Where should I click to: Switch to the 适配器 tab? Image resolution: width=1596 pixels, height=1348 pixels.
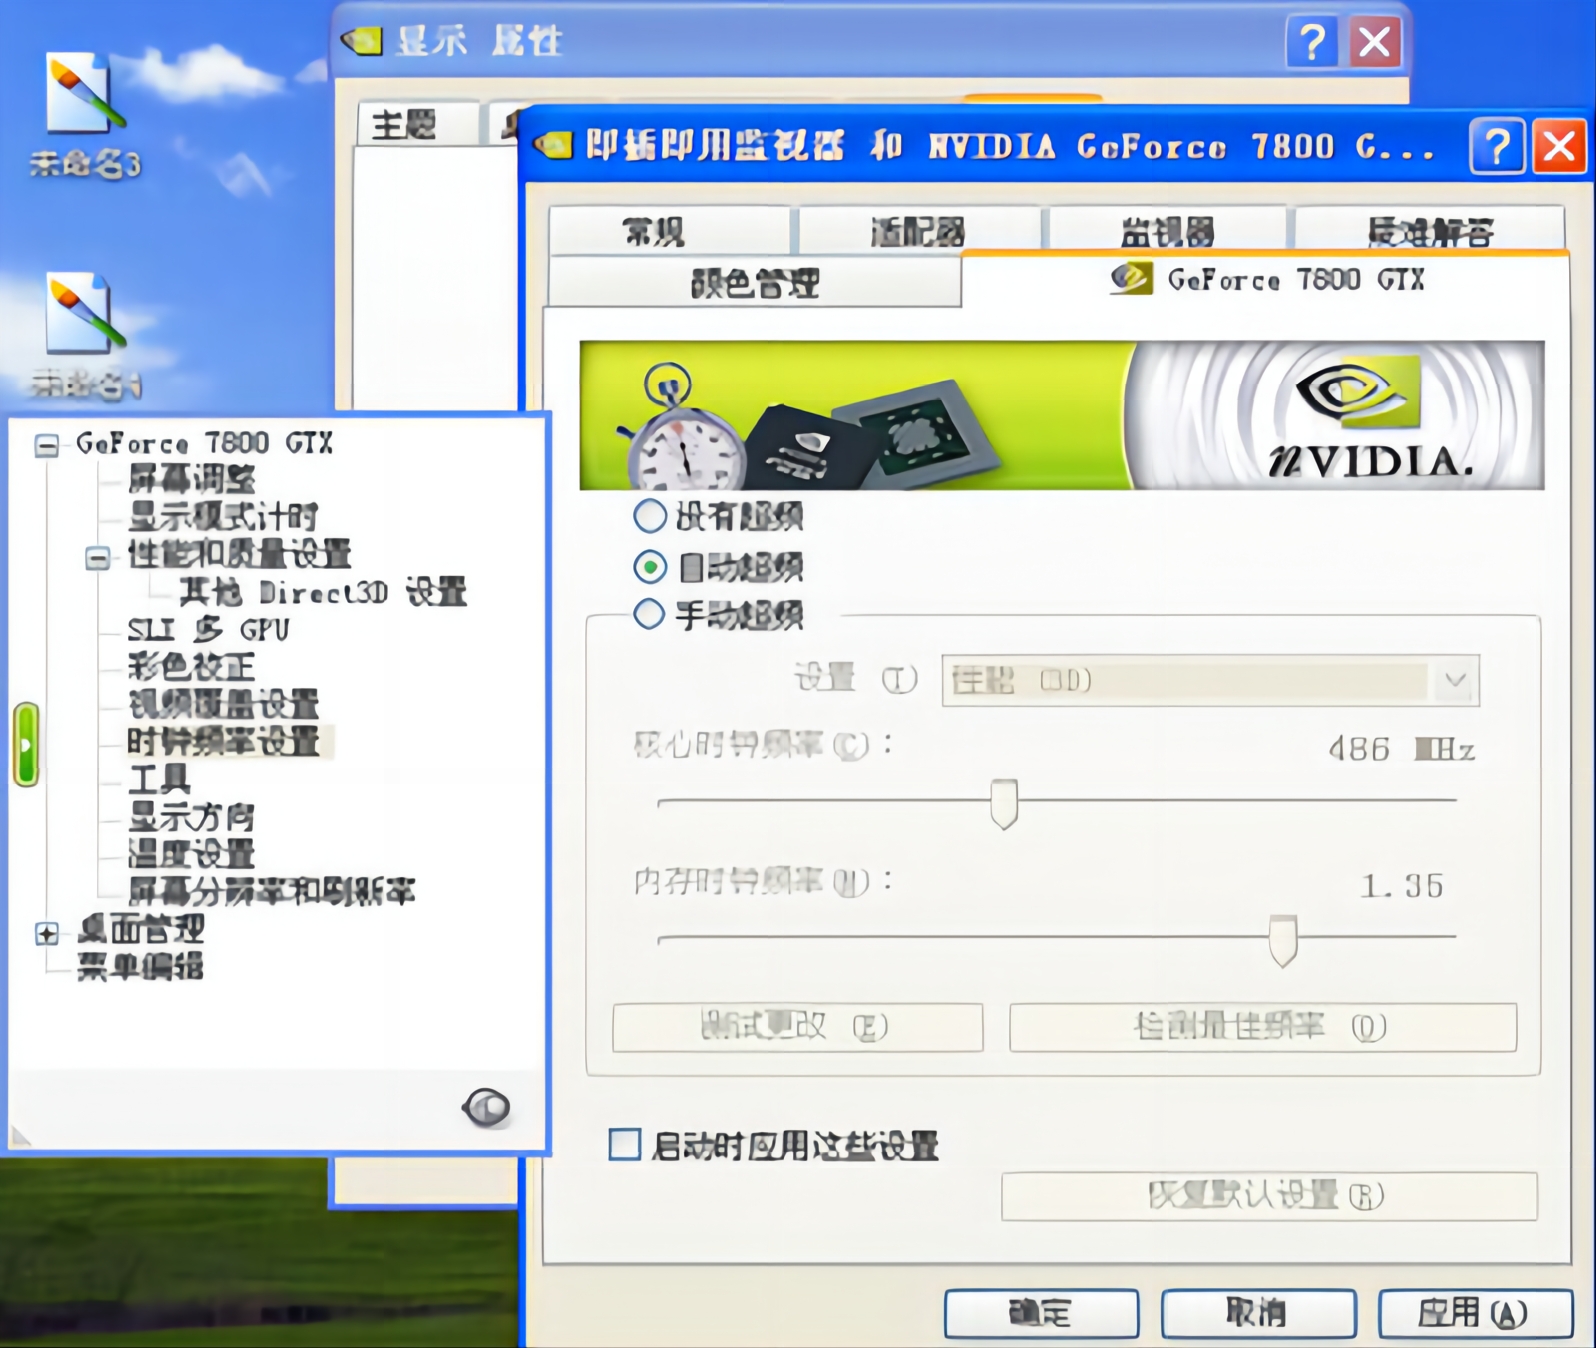[x=918, y=231]
